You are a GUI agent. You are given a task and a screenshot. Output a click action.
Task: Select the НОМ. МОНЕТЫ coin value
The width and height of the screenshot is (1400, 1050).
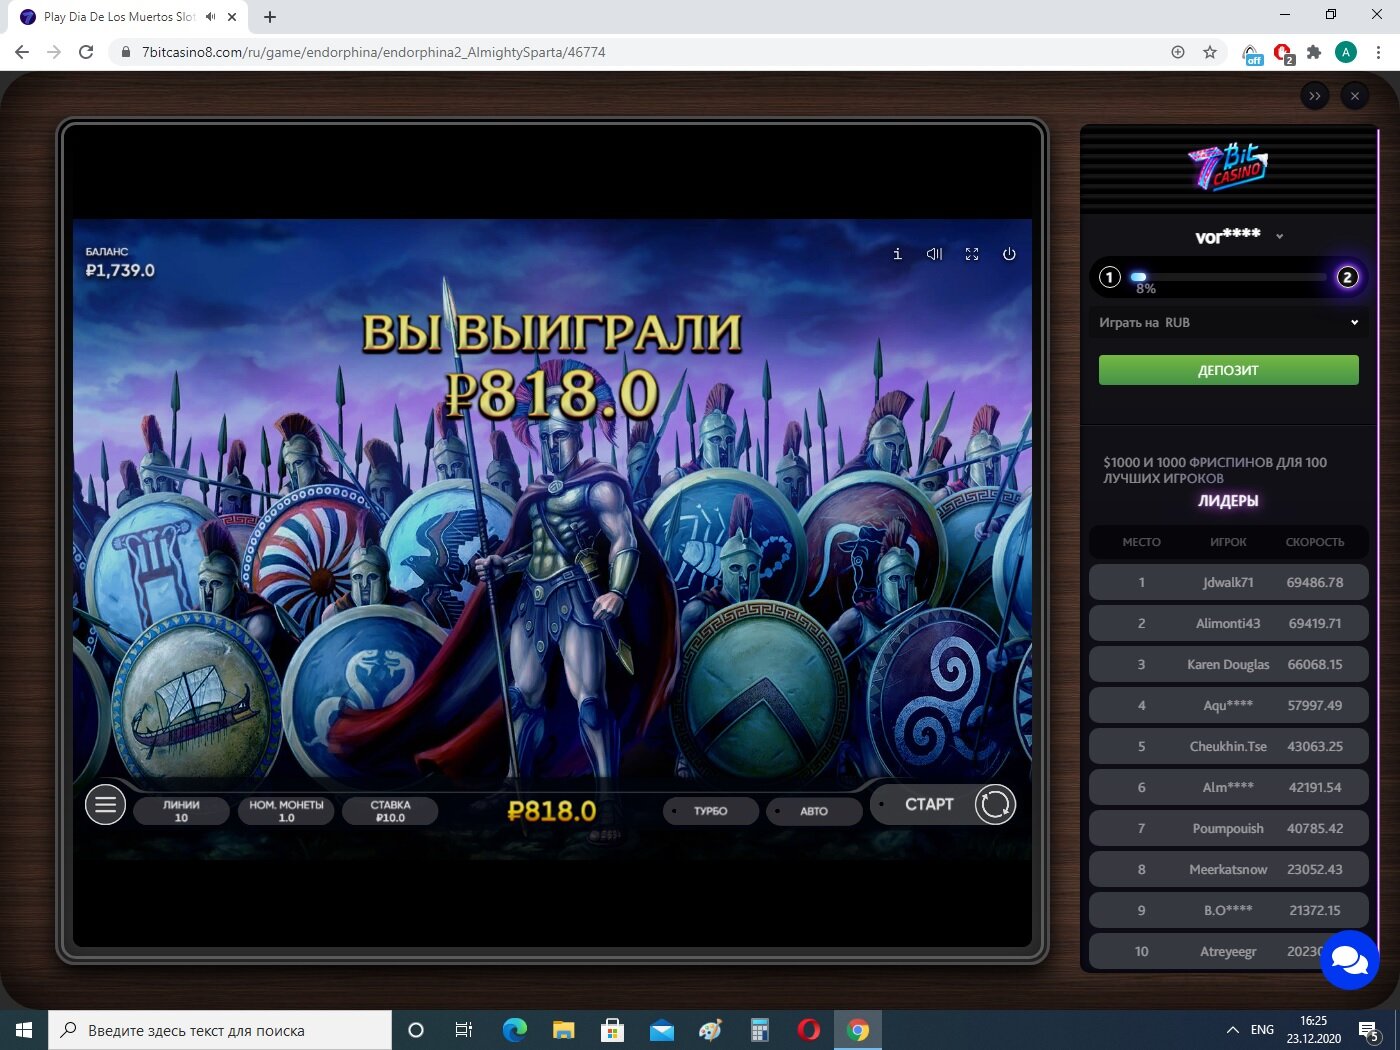coord(286,811)
